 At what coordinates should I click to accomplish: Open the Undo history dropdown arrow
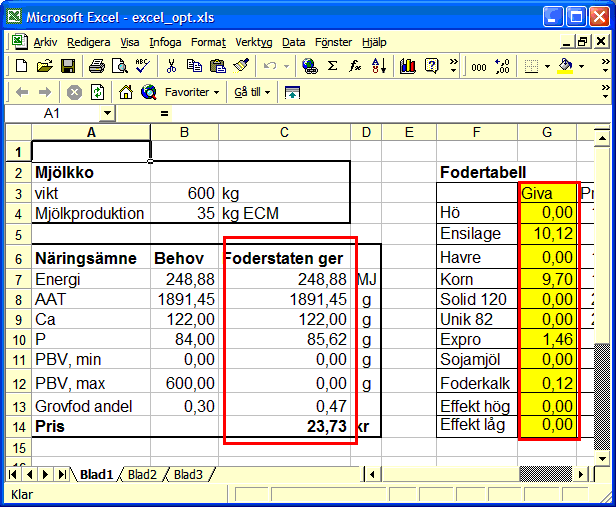click(286, 66)
